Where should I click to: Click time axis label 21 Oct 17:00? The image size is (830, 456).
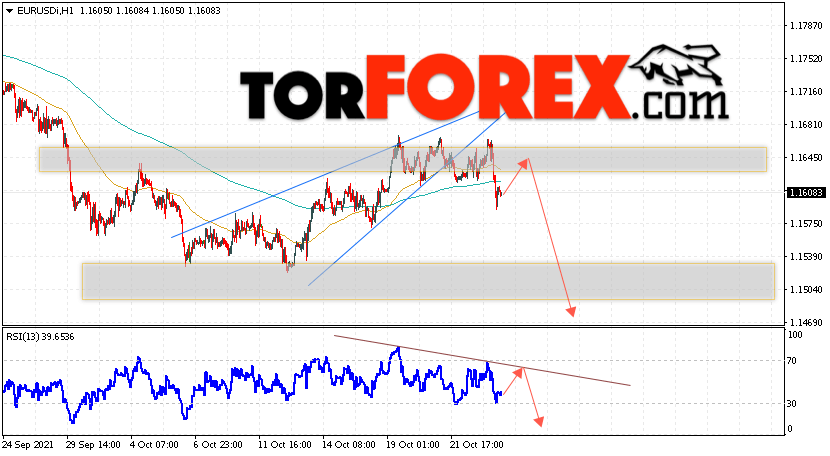tap(476, 445)
